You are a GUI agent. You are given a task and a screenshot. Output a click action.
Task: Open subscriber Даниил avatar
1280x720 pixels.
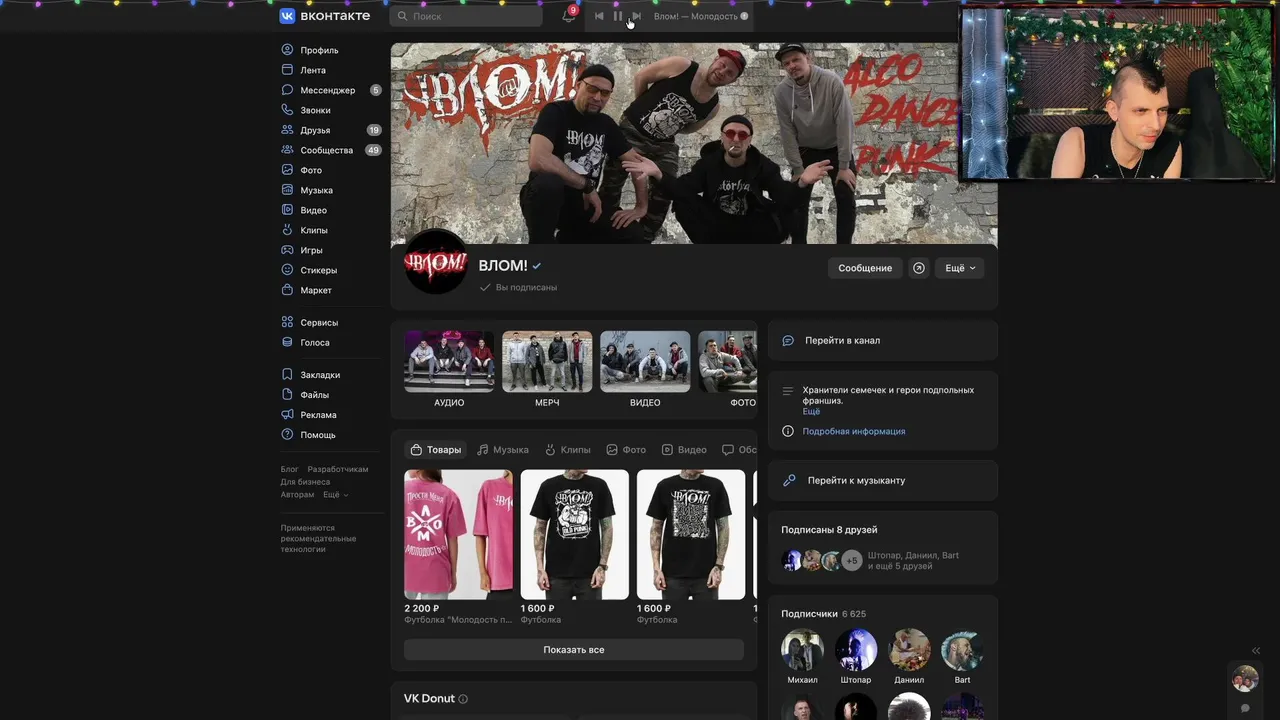[909, 650]
